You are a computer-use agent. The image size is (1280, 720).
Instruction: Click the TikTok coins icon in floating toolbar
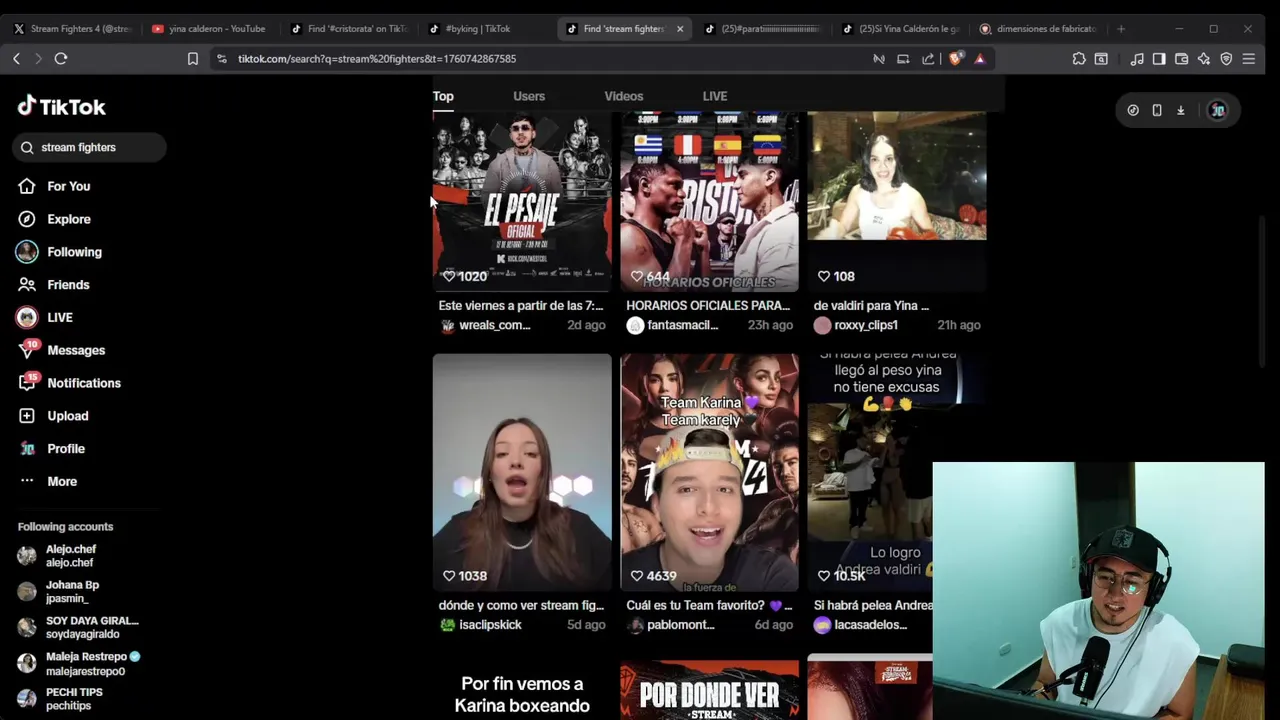coord(1133,110)
